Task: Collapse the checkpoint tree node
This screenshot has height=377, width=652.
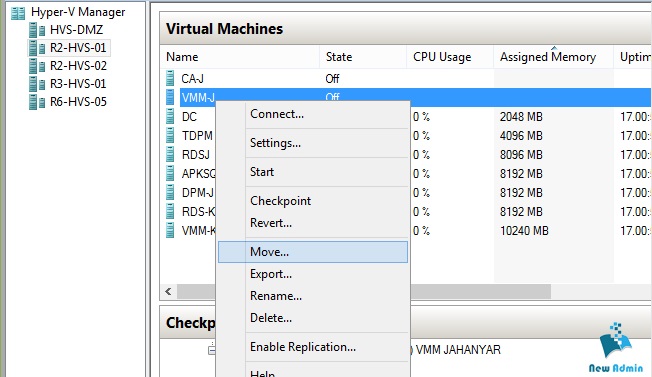Action: 212,350
